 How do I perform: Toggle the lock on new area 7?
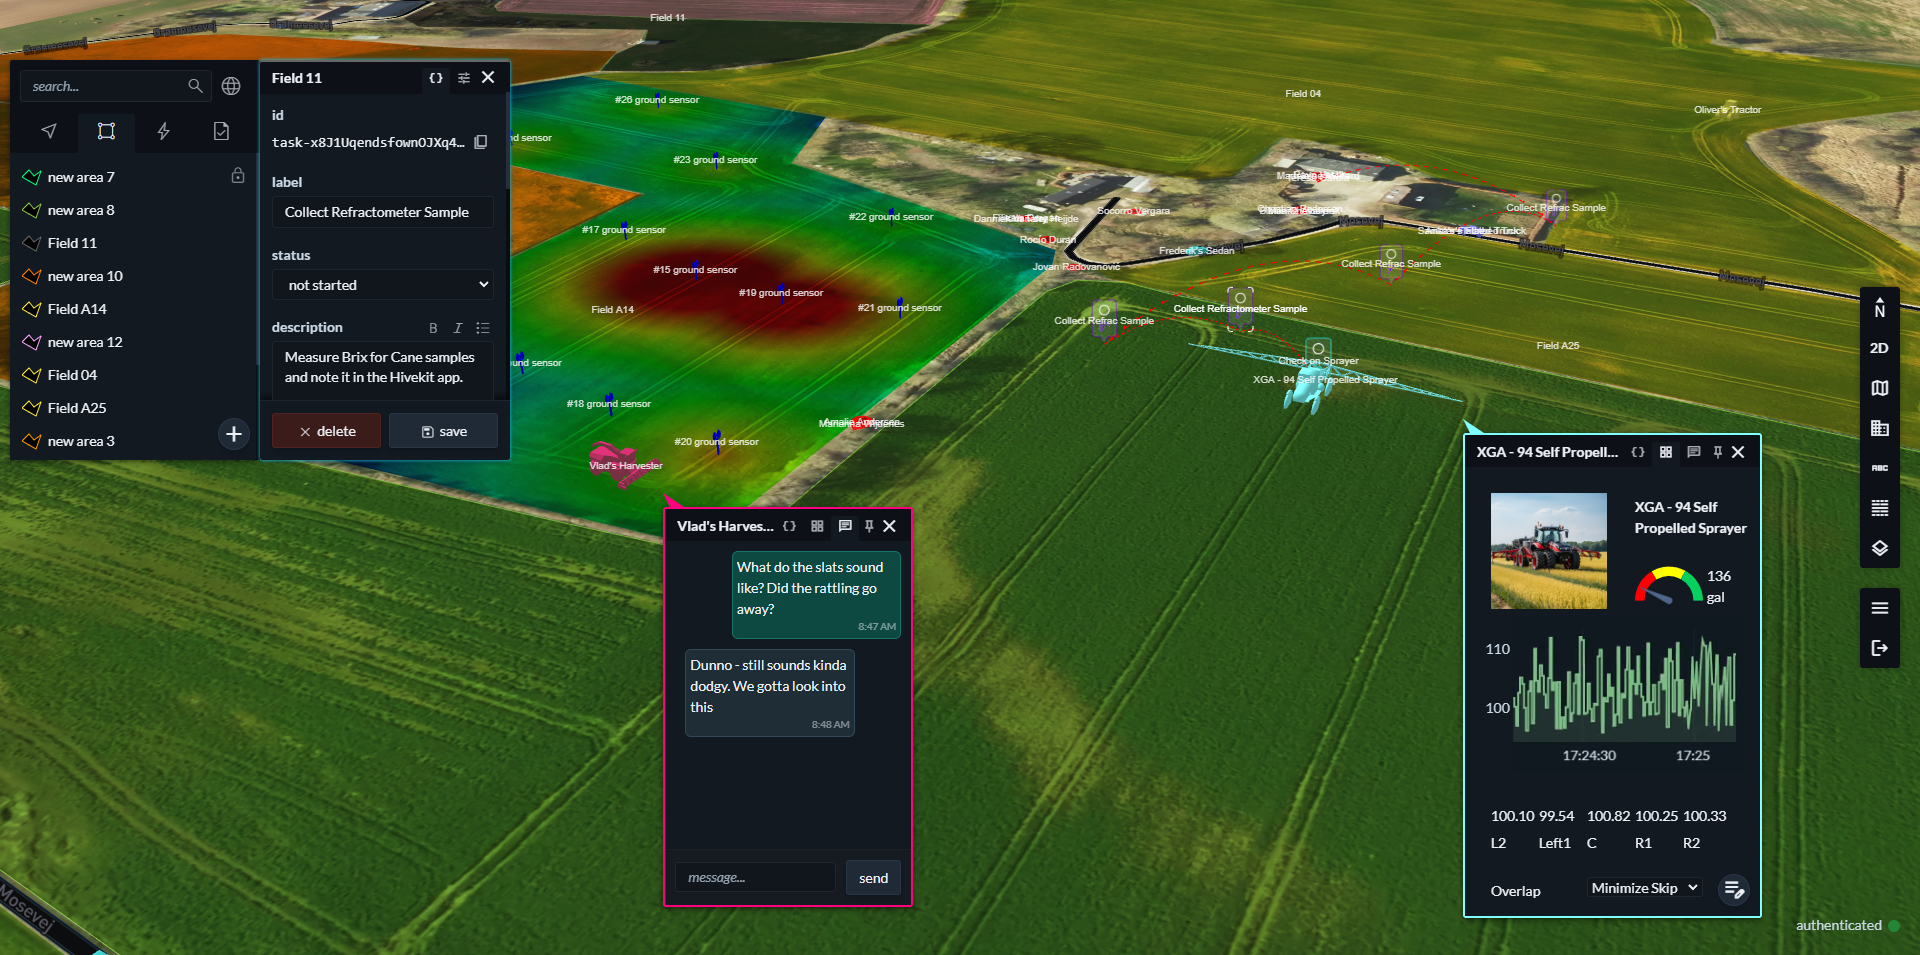tap(238, 176)
